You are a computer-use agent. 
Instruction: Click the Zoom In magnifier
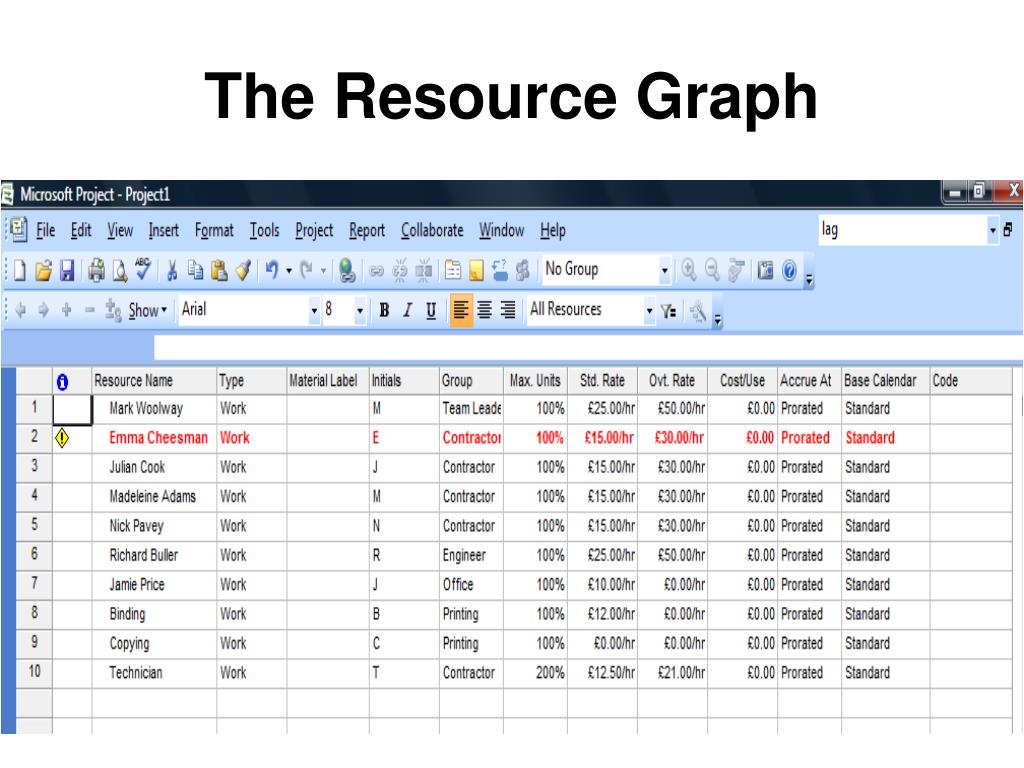pos(688,269)
